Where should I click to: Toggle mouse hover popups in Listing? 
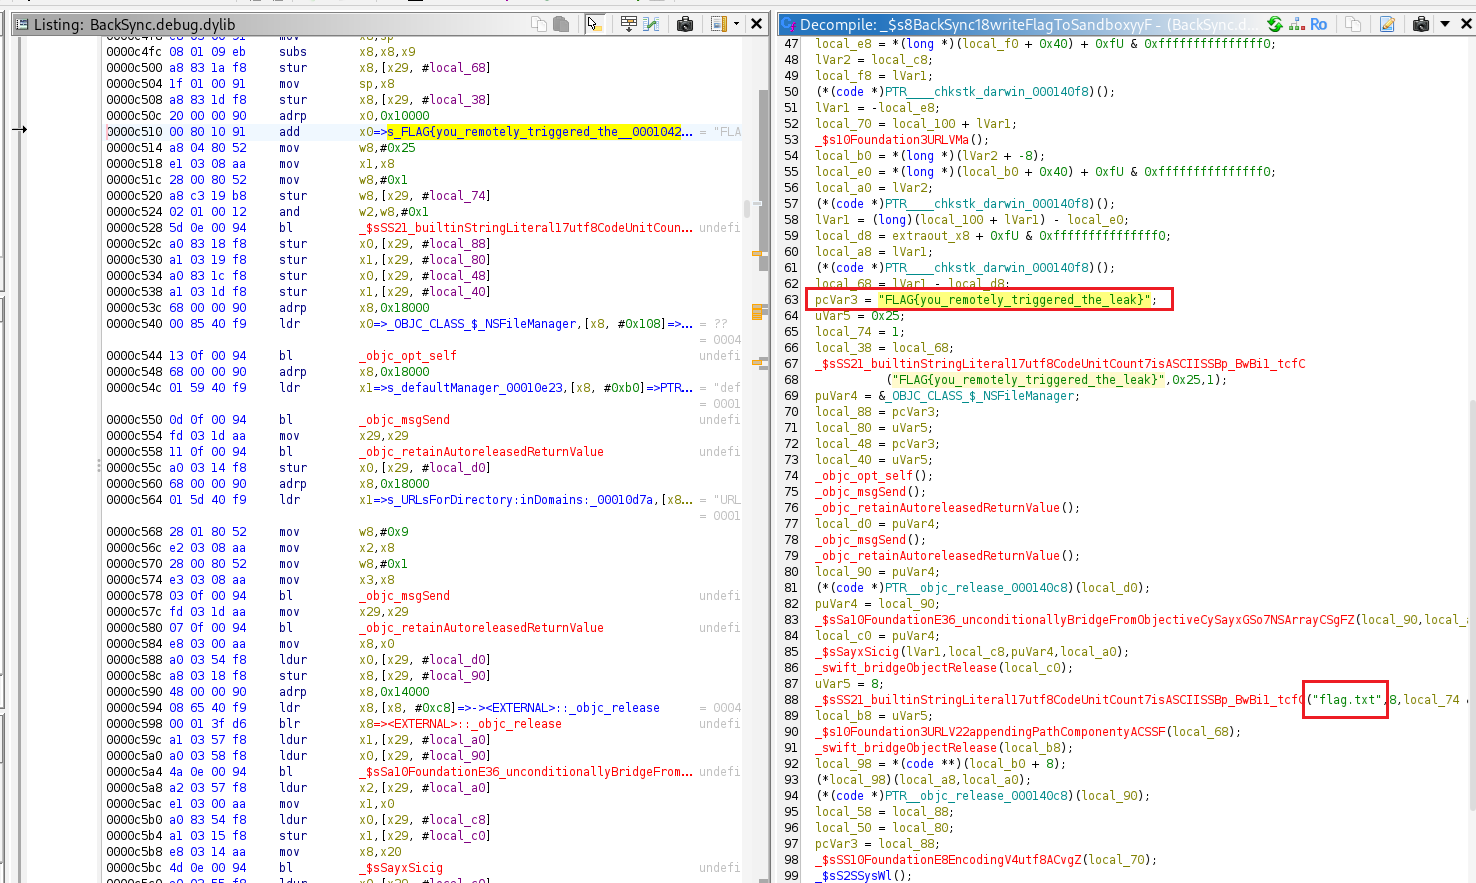[x=595, y=24]
